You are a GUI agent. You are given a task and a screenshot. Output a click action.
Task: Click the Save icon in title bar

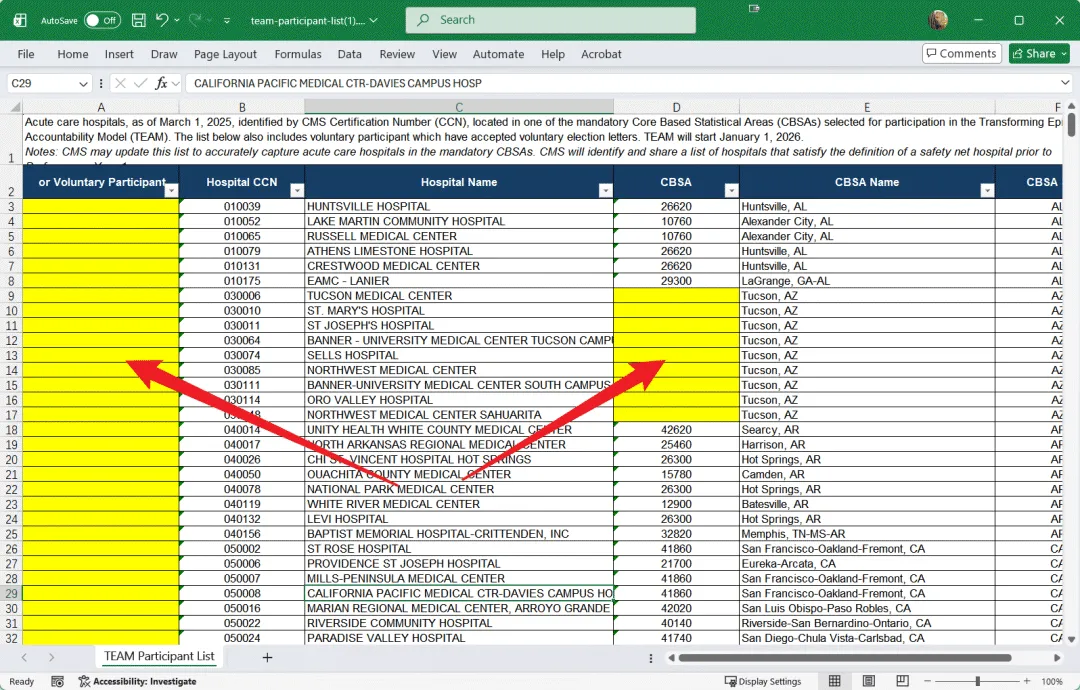point(138,20)
